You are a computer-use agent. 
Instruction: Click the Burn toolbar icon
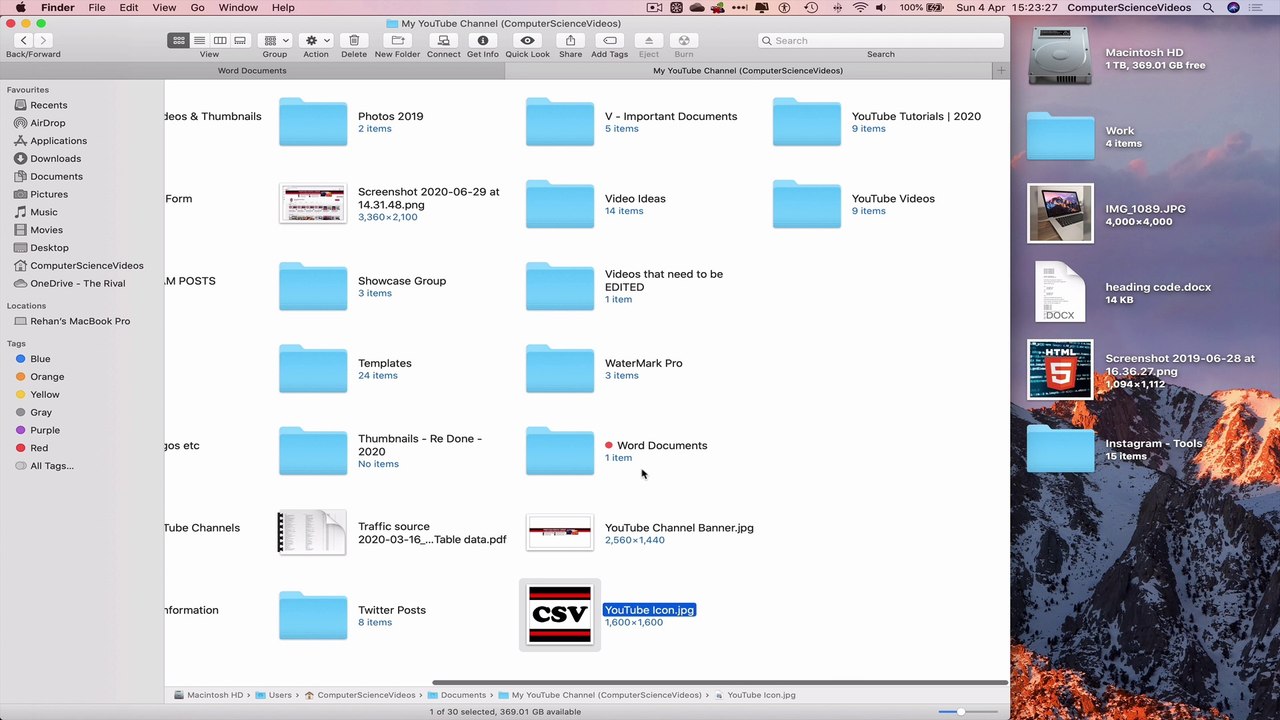(x=684, y=40)
